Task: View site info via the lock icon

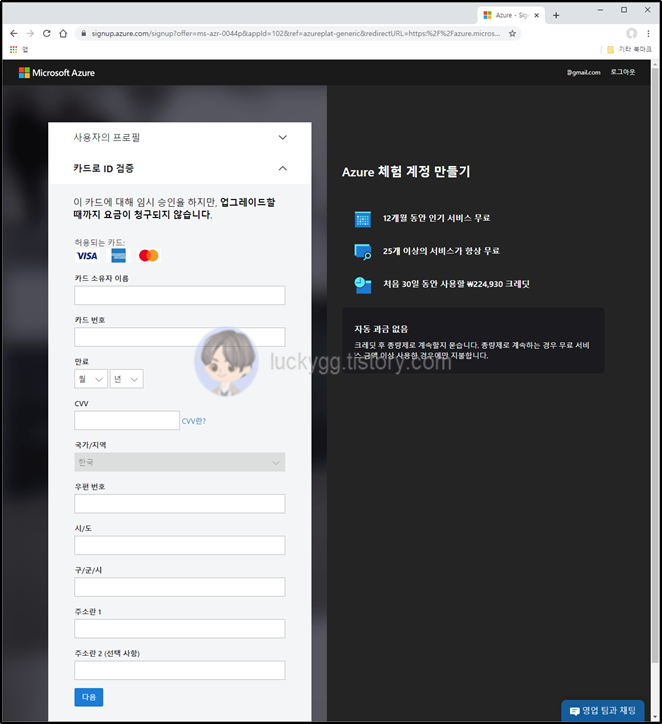Action: click(x=84, y=34)
